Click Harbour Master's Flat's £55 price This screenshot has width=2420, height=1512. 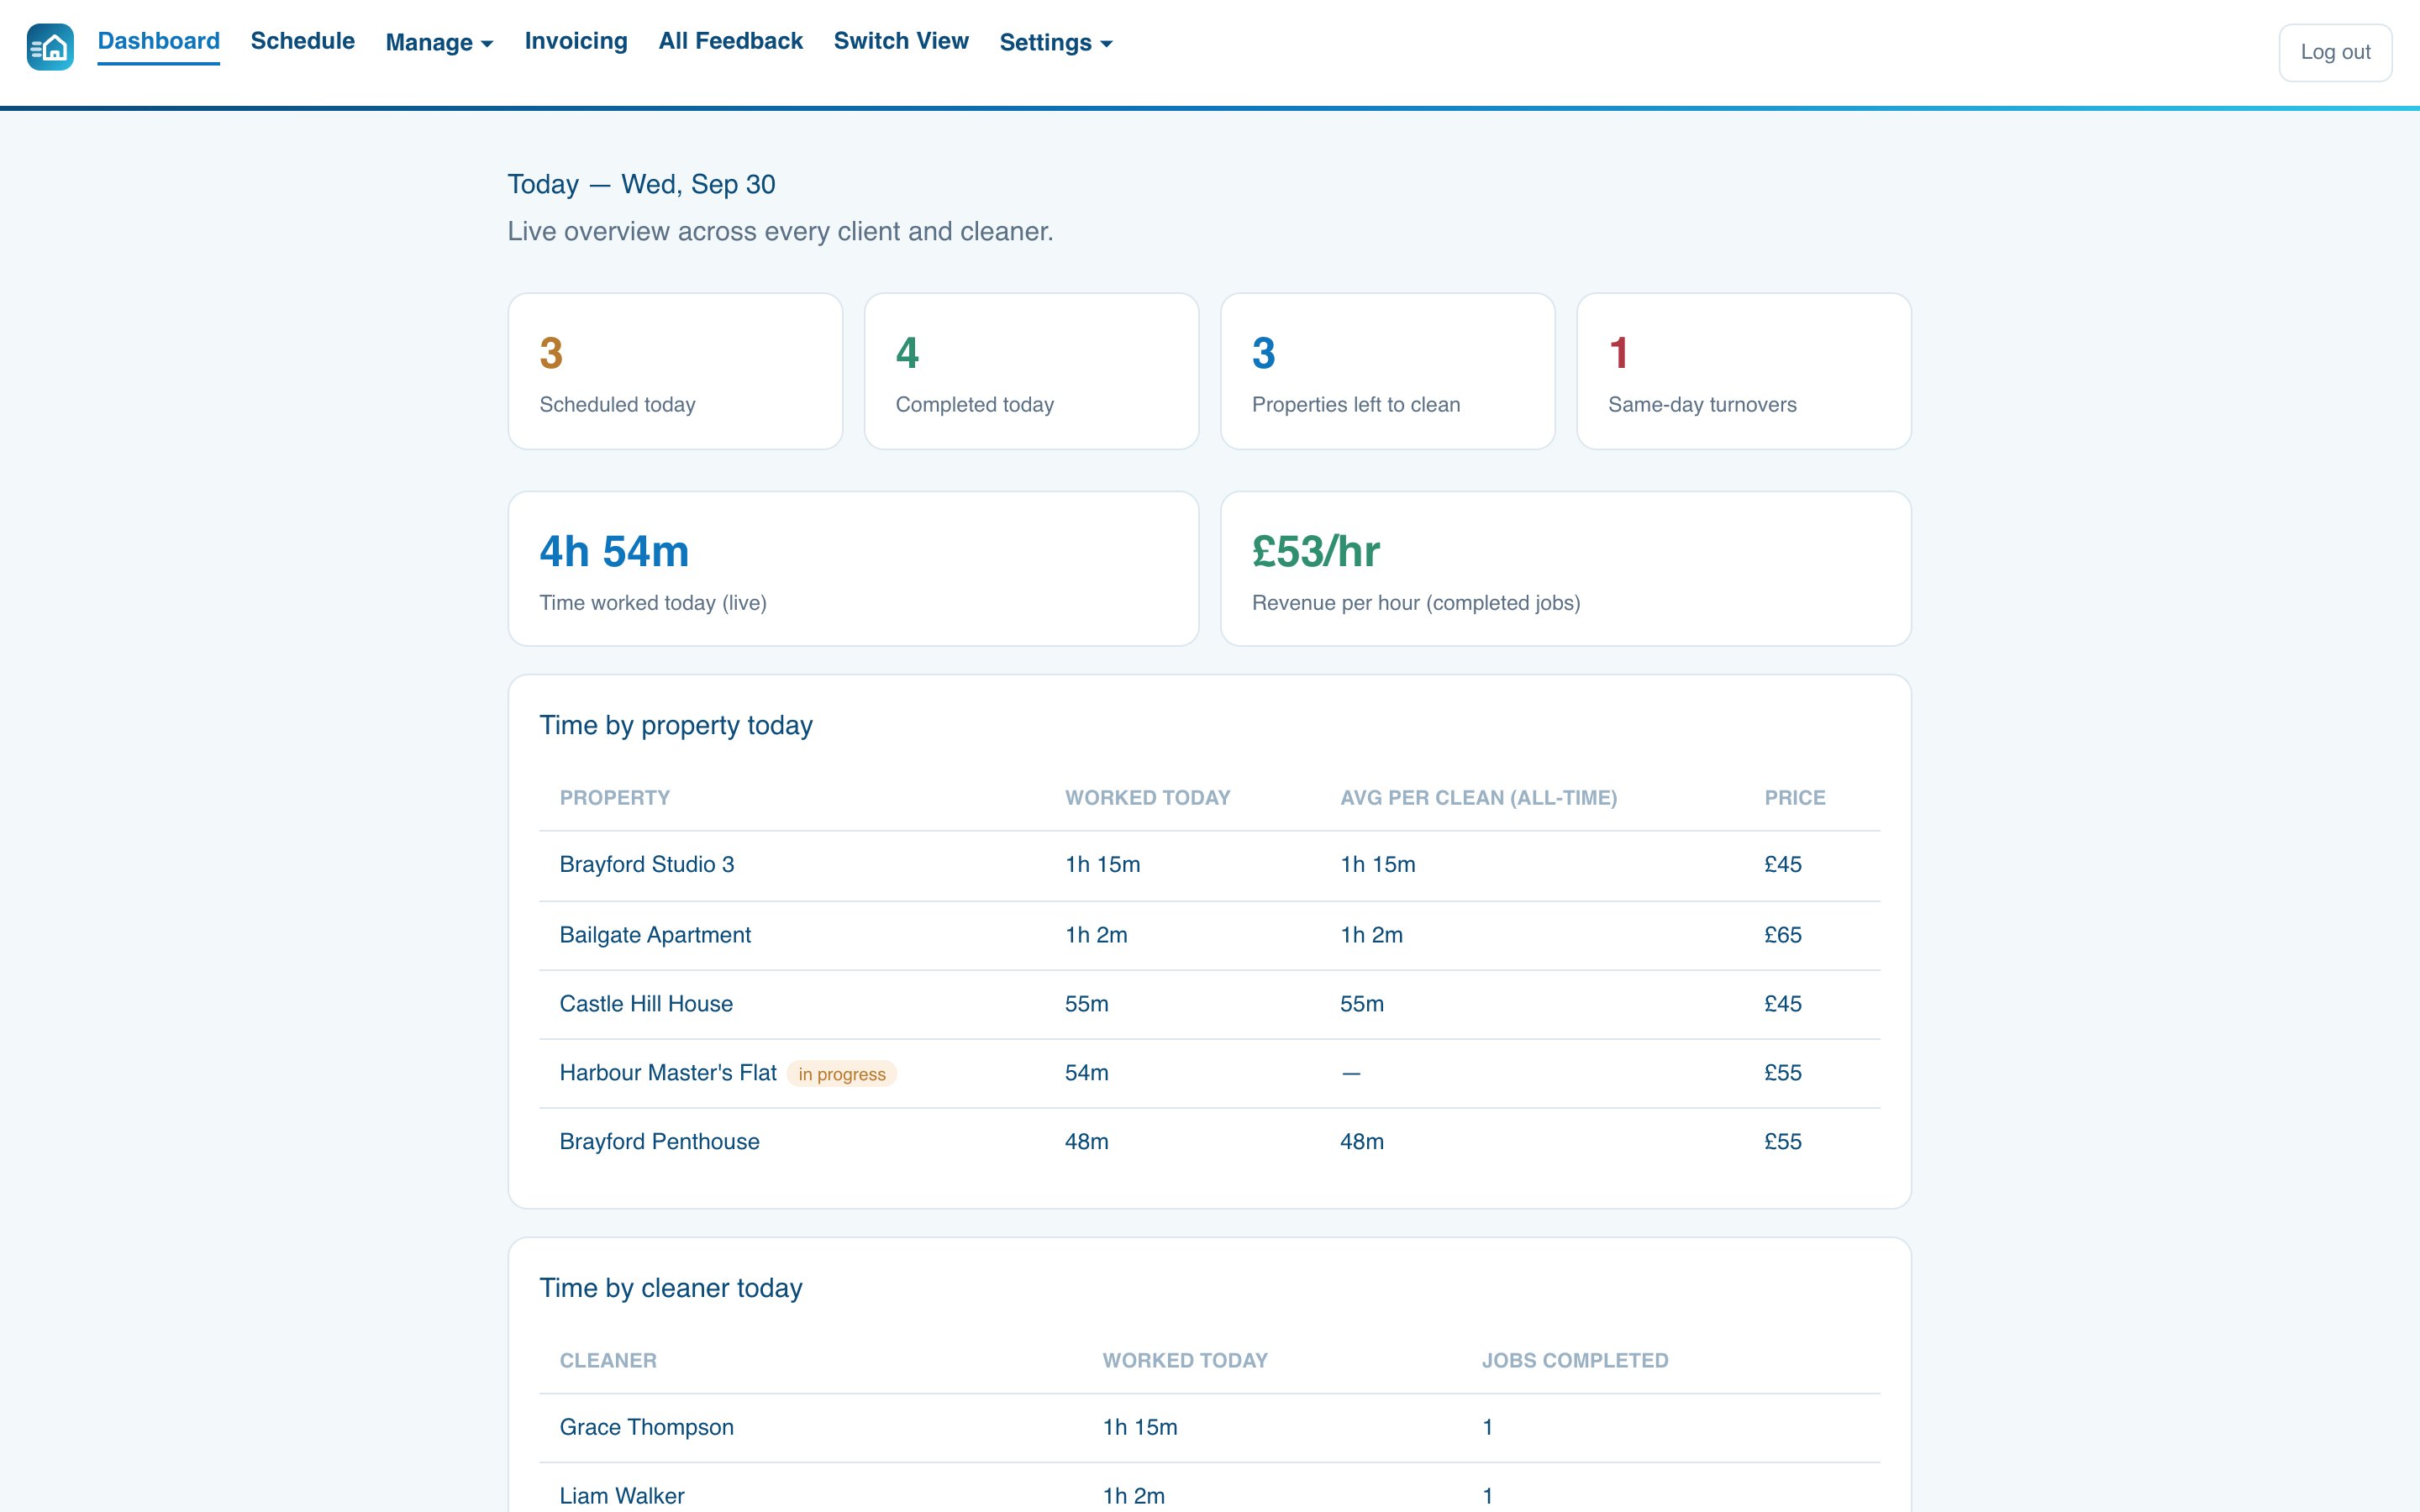1783,1073
